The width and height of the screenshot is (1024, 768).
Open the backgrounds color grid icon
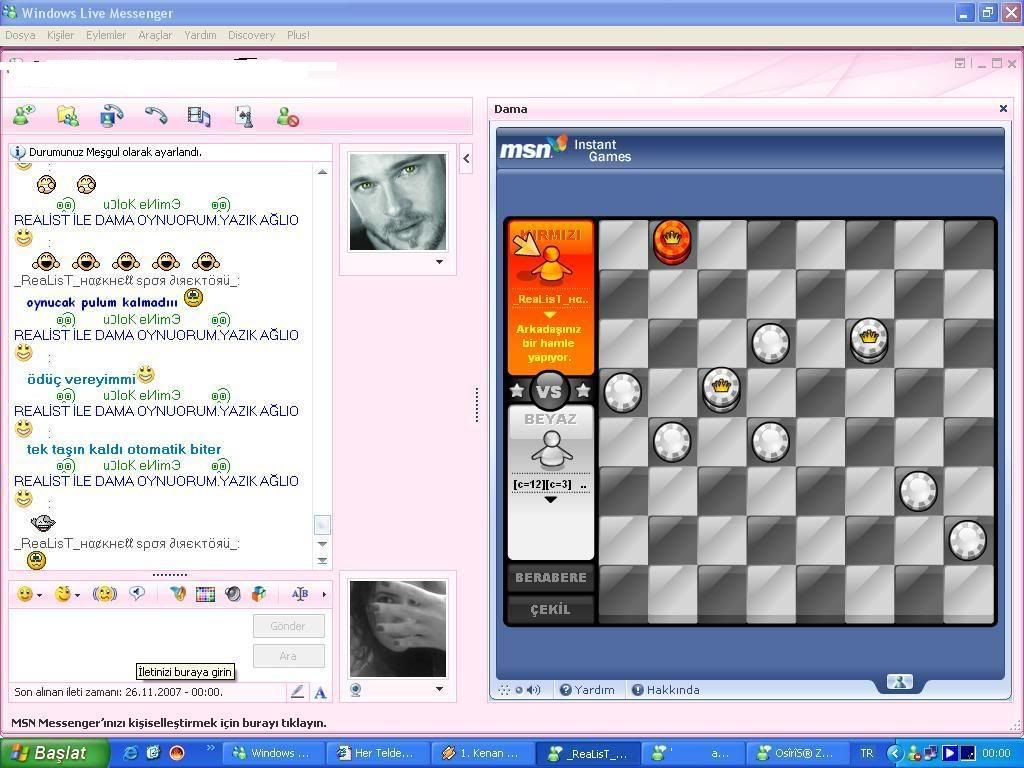[x=205, y=594]
